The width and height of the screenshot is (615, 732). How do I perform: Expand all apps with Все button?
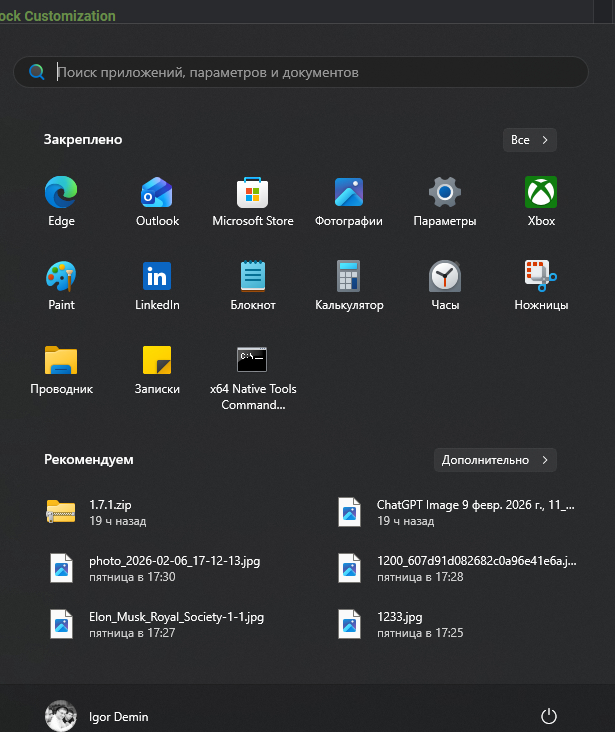529,140
